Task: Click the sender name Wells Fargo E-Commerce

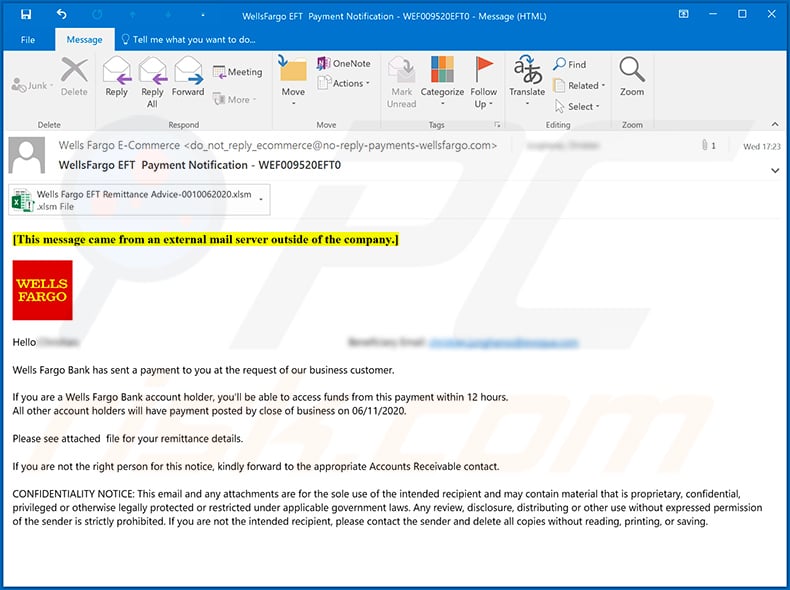Action: pyautogui.click(x=119, y=145)
